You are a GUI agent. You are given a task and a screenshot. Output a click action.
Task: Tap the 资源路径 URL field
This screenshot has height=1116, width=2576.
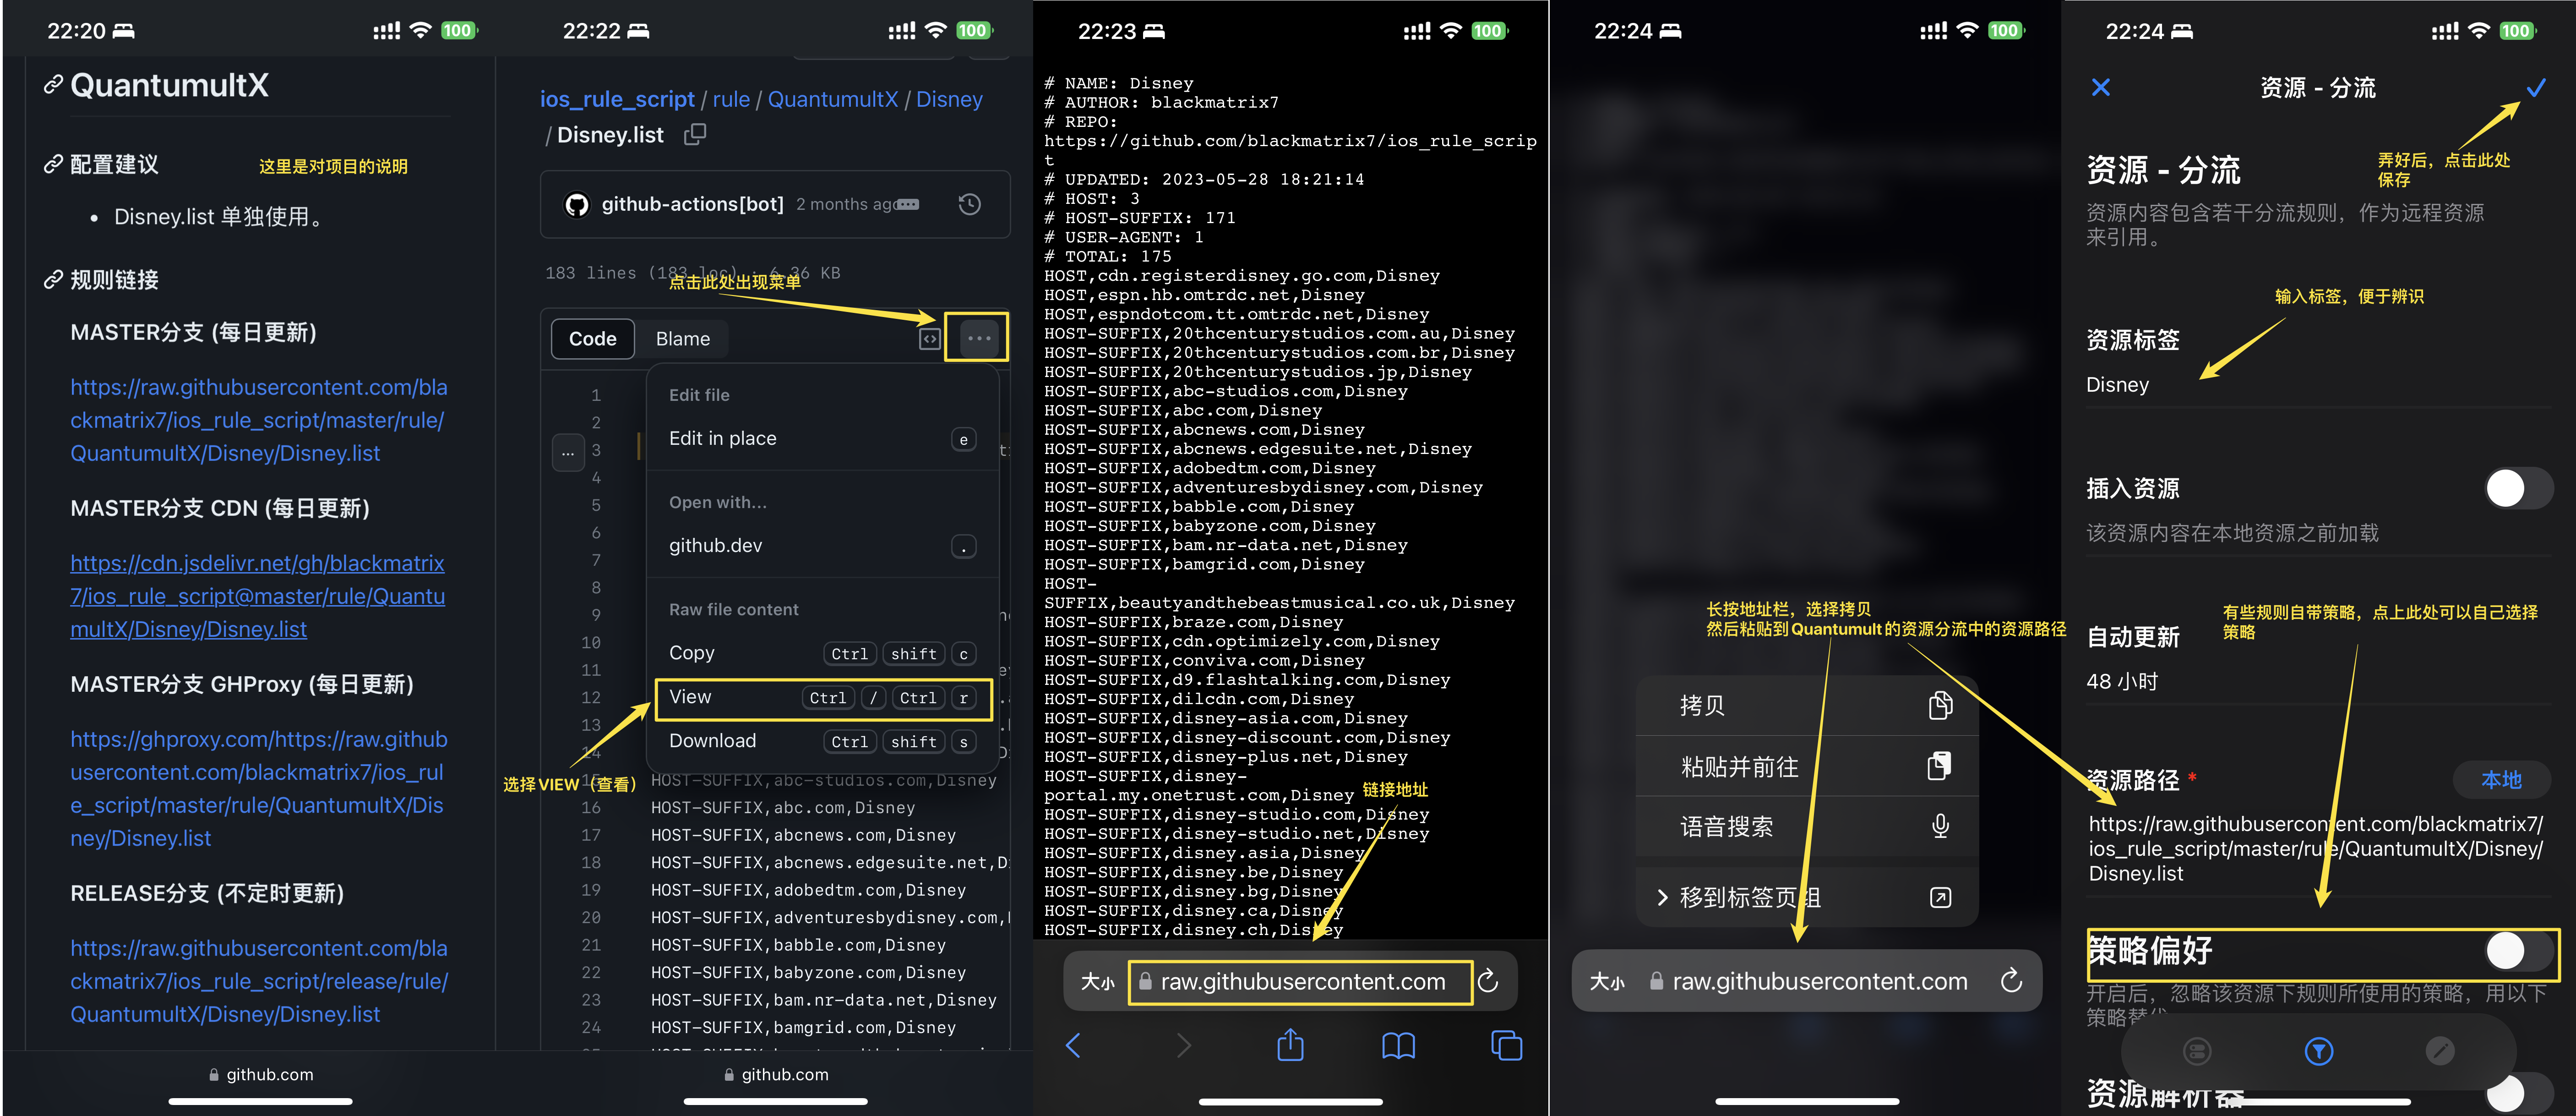(x=2316, y=848)
